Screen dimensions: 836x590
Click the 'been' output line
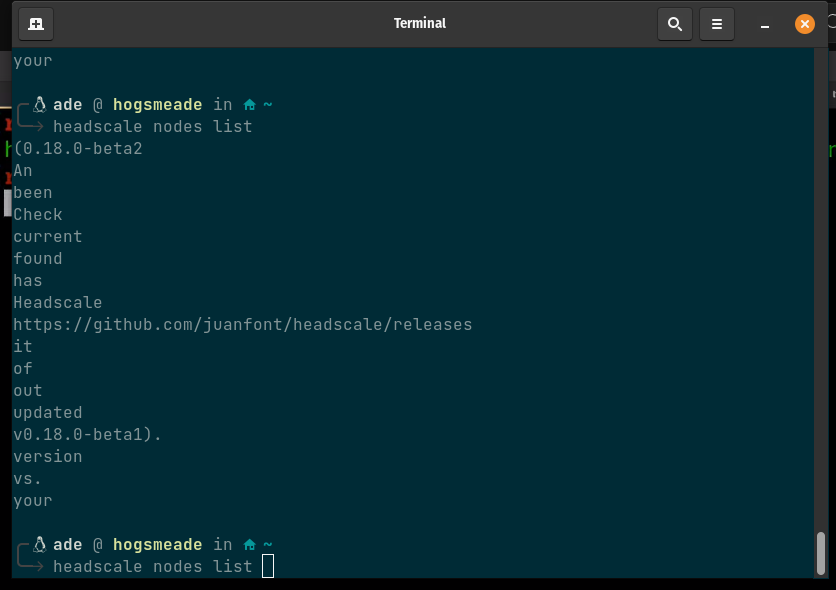(33, 192)
